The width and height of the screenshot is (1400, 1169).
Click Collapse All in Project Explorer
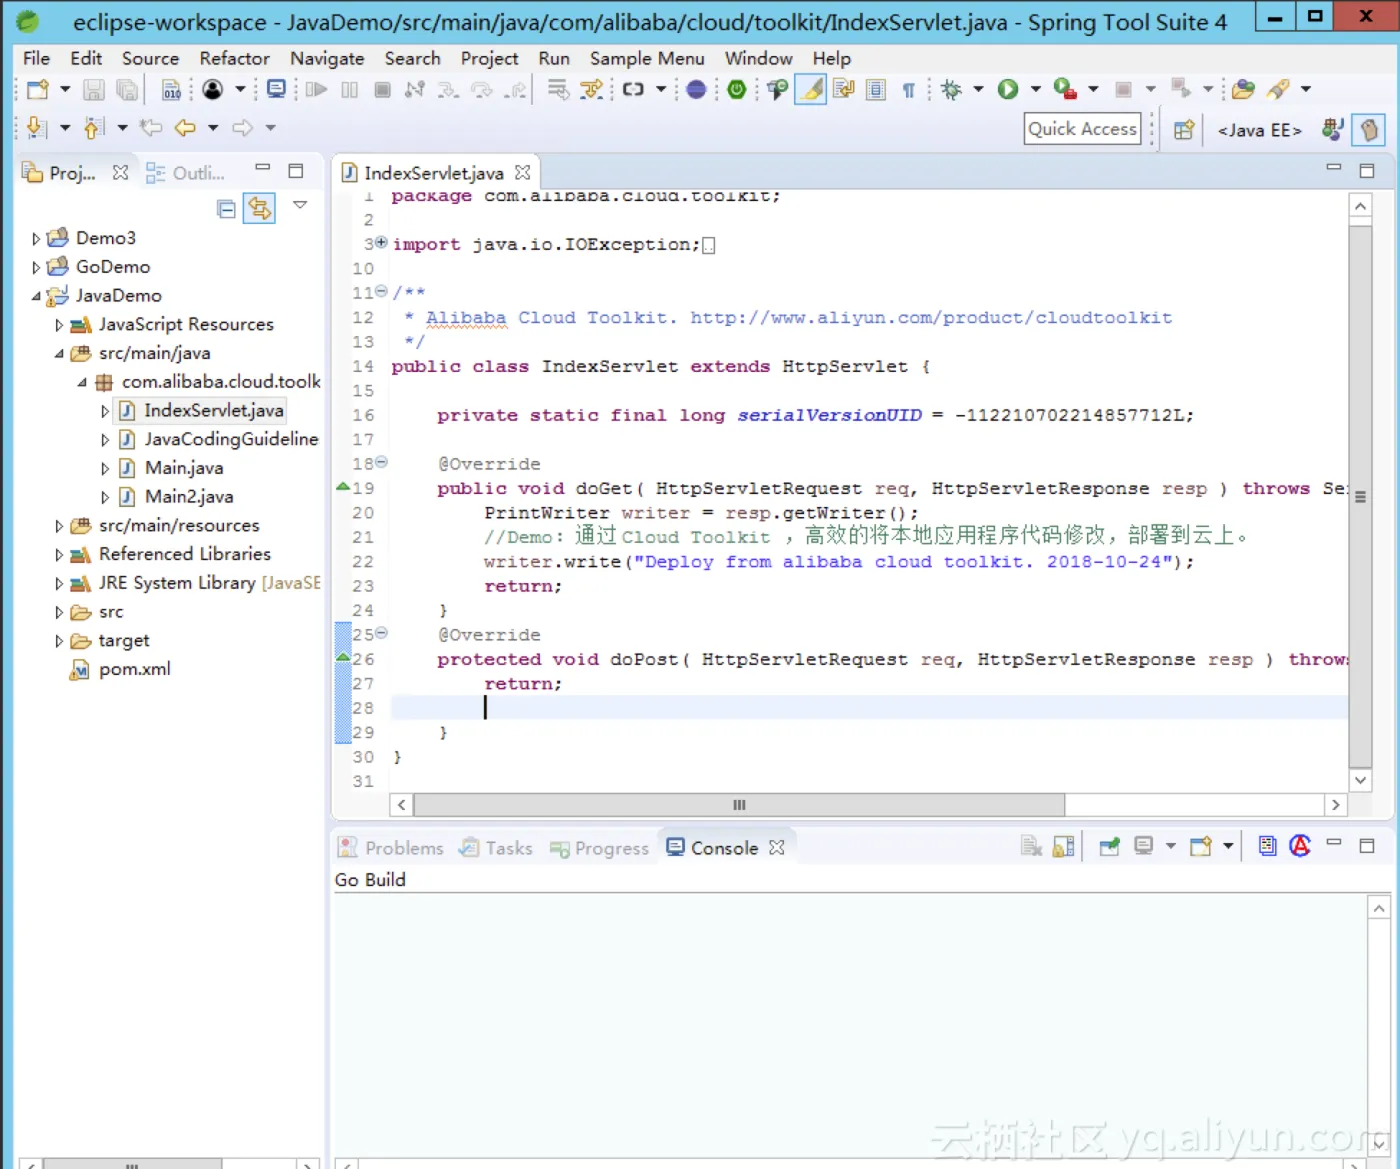click(227, 208)
